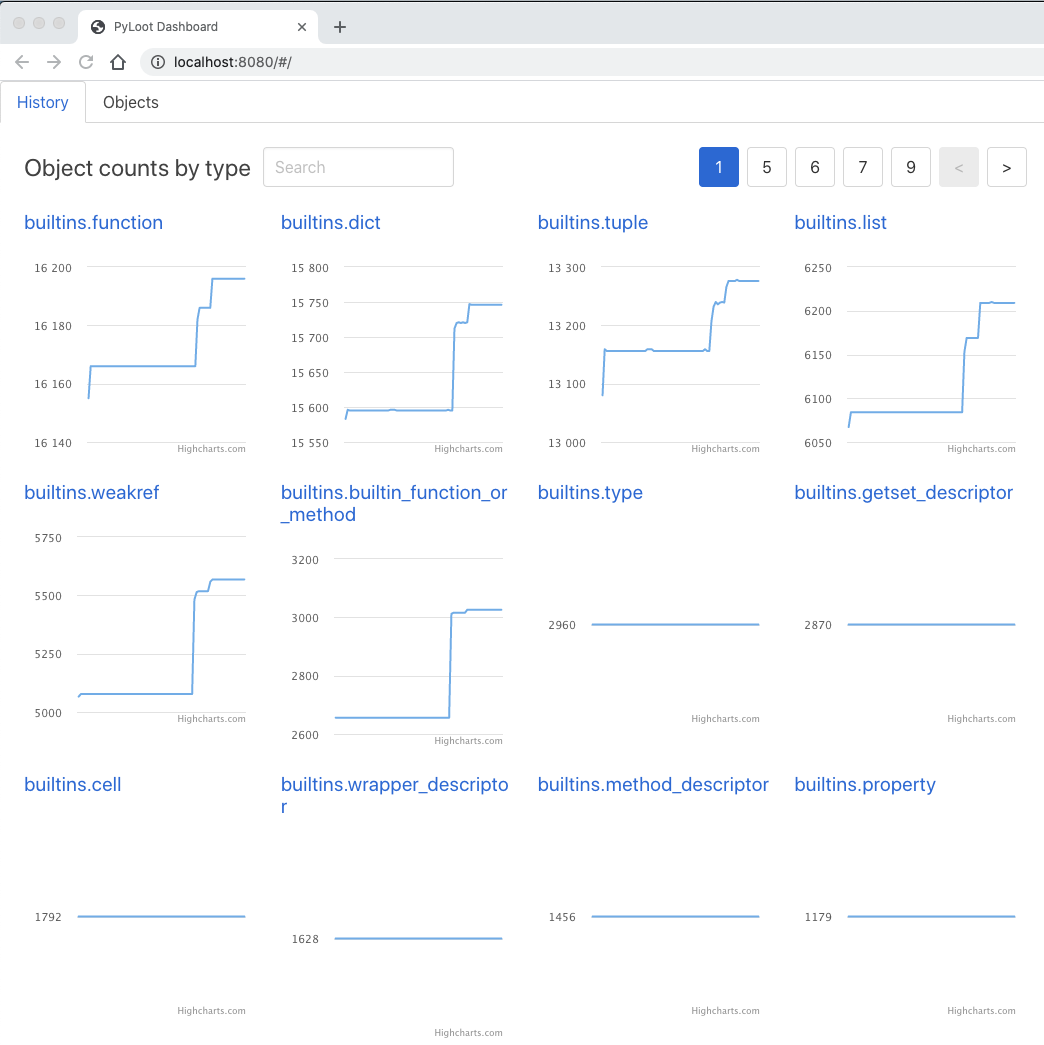
Task: Open a new tab with plus icon
Action: pos(340,27)
